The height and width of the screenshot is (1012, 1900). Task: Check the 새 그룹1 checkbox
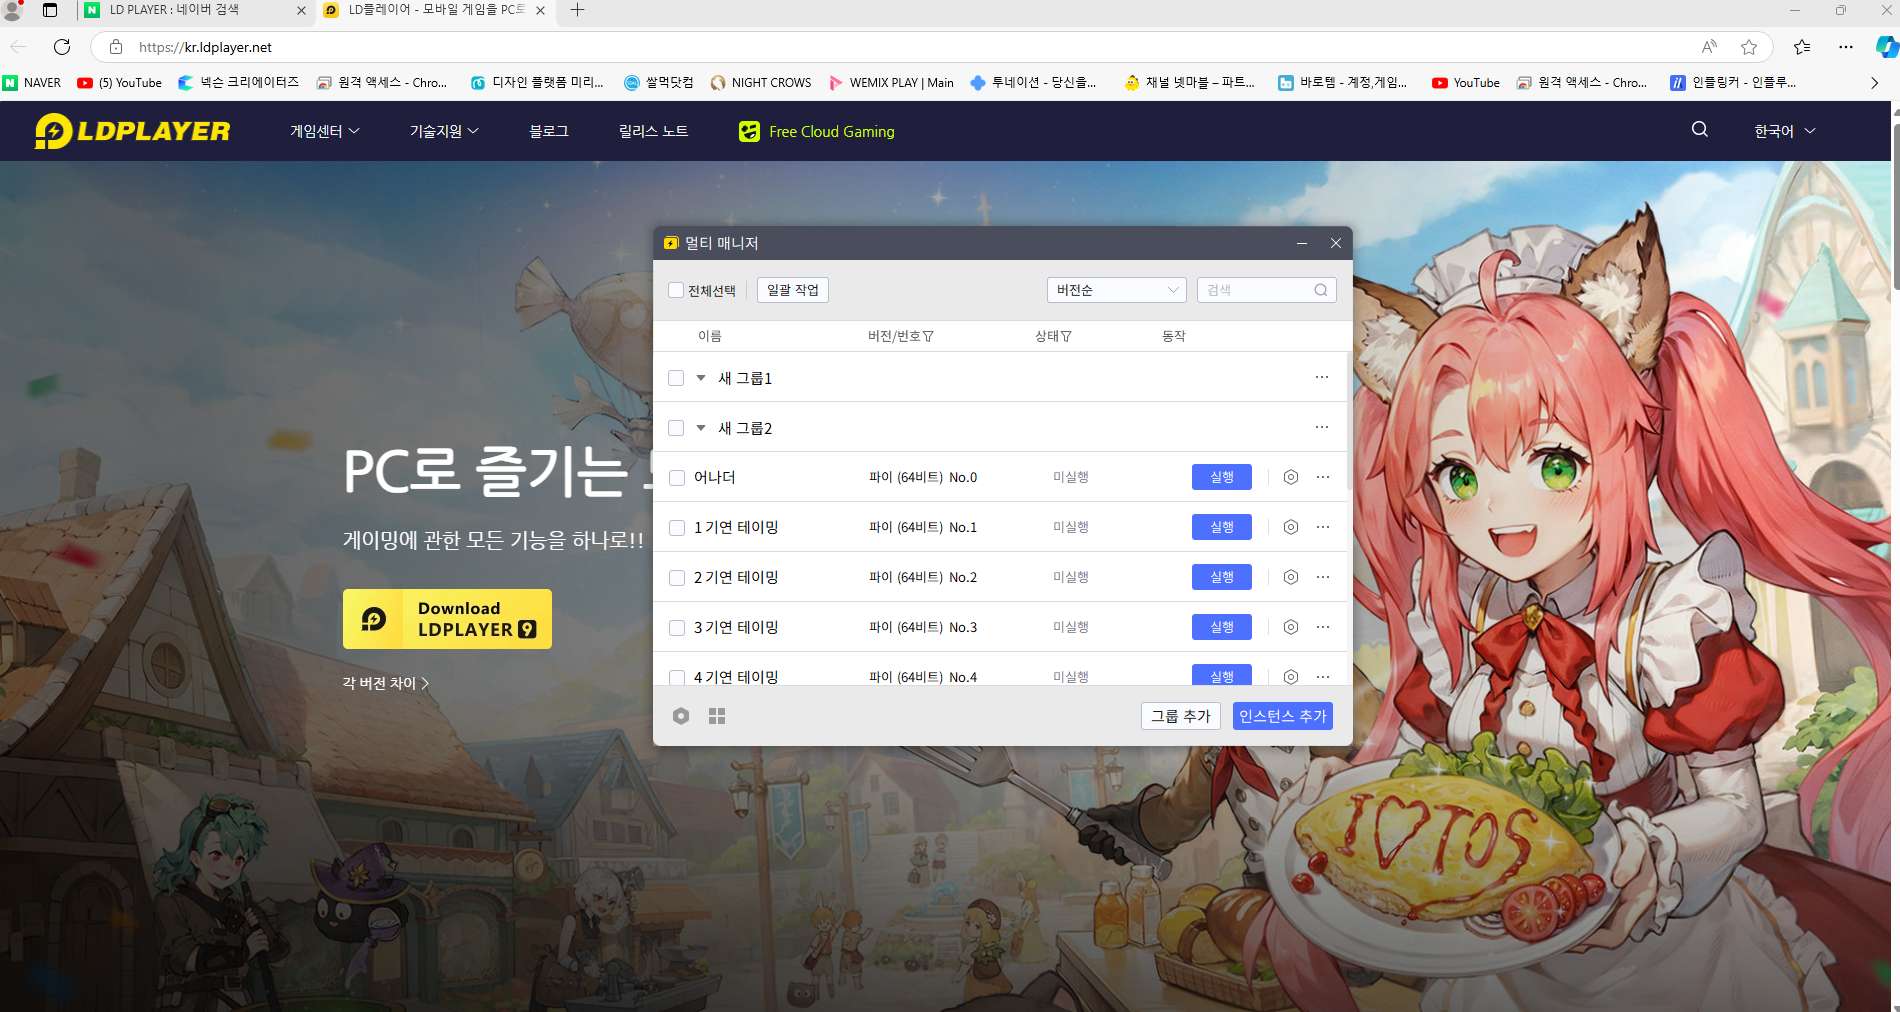tap(676, 378)
